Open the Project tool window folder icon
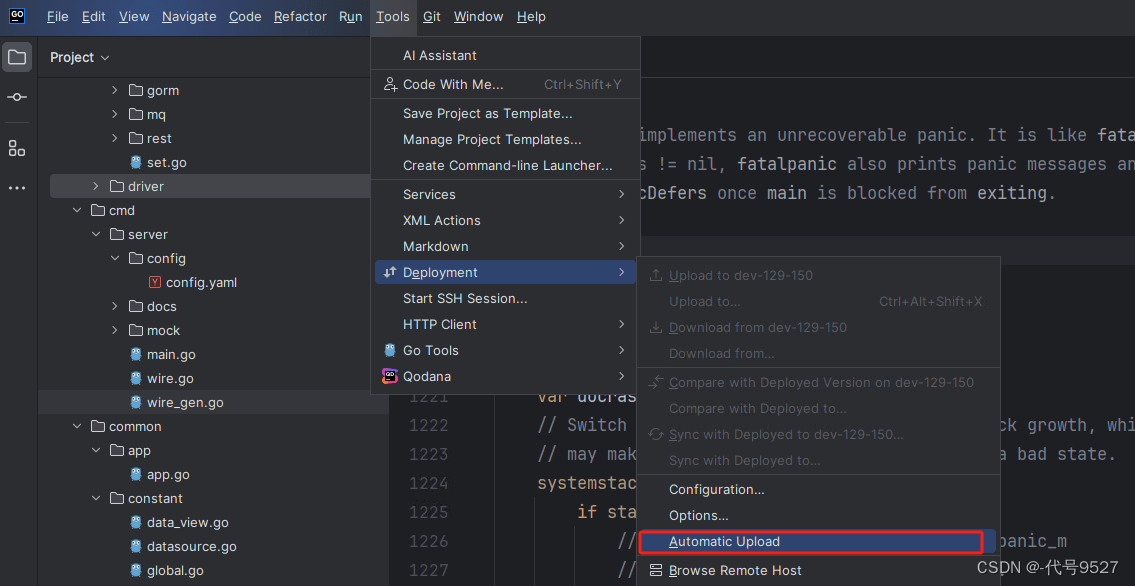 17,57
